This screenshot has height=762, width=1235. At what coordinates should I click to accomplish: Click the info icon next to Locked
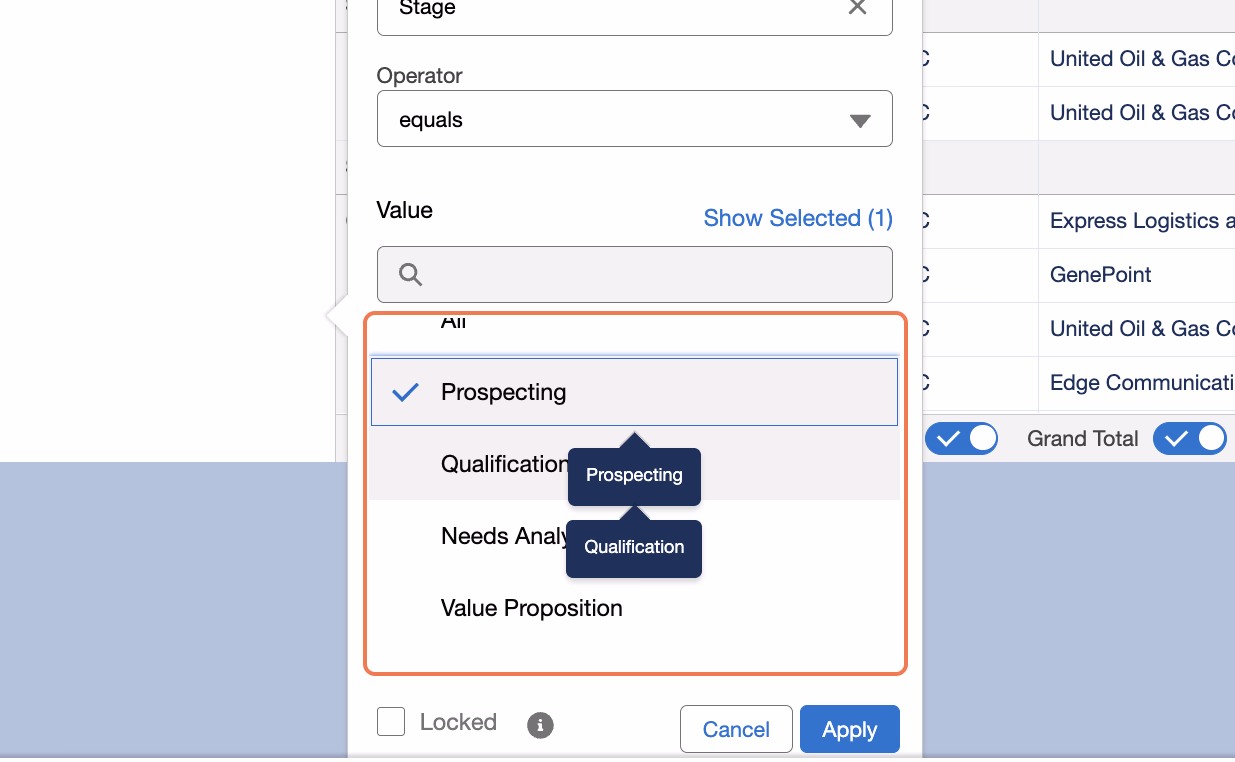coord(540,725)
